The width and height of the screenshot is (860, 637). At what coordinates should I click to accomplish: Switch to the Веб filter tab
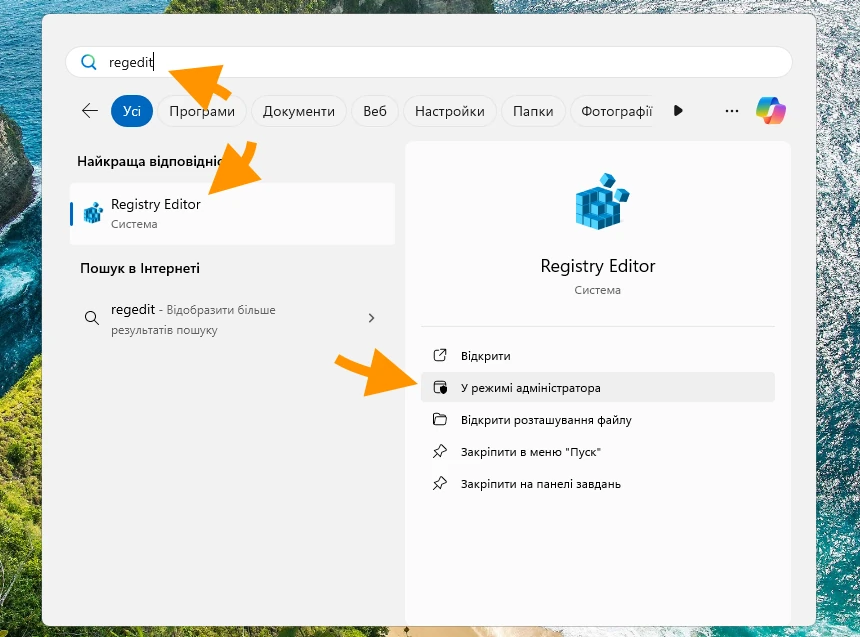375,111
